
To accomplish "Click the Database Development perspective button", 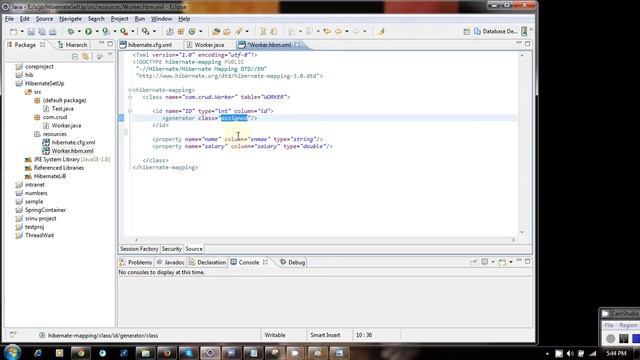I will 496,31.
